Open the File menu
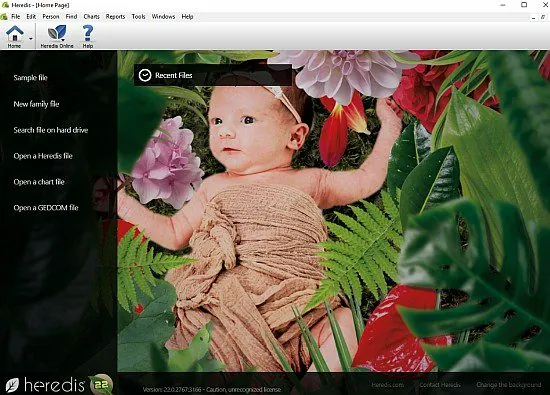 coord(16,16)
